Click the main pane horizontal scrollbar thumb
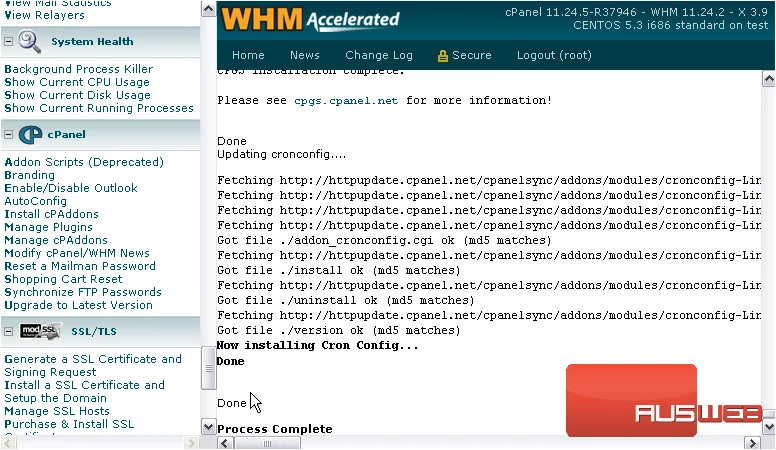This screenshot has height=450, width=776. [267, 443]
